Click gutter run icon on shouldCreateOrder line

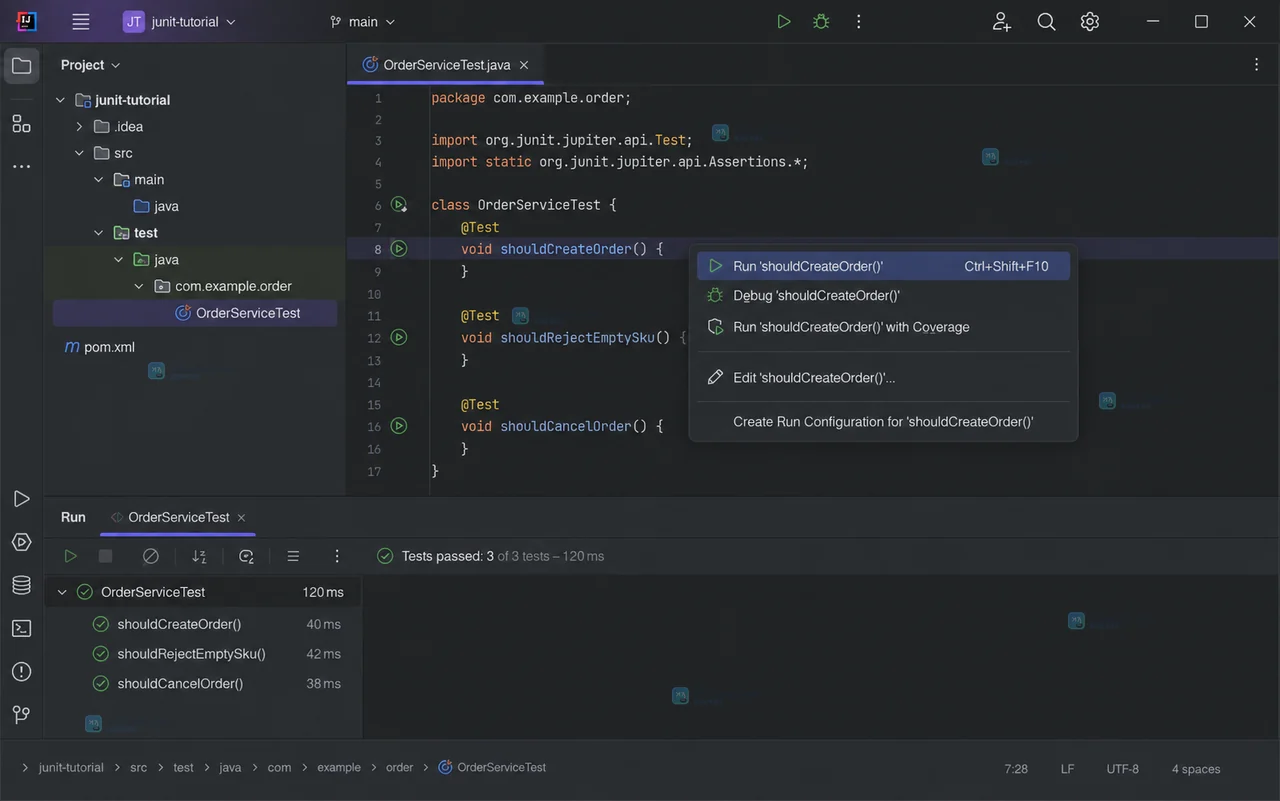[x=399, y=249]
